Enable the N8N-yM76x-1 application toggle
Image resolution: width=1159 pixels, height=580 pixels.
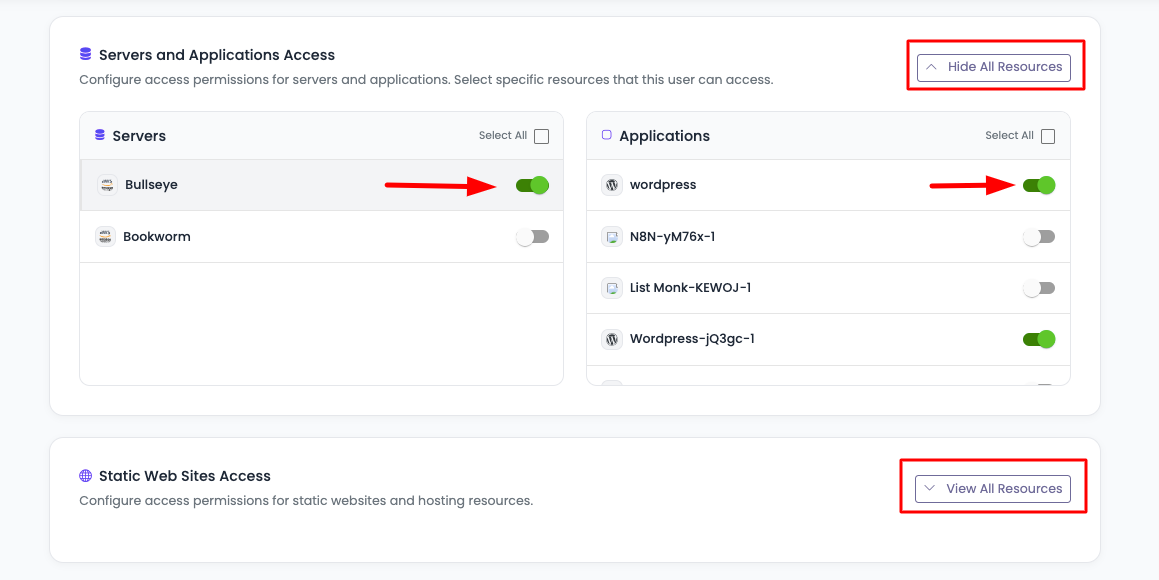(x=1039, y=237)
